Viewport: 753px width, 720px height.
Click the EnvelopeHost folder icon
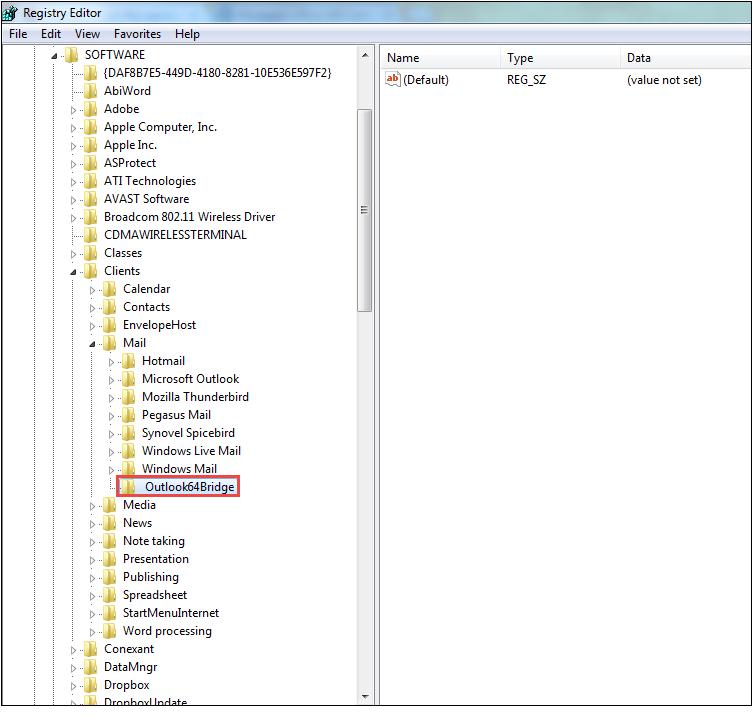pyautogui.click(x=109, y=325)
